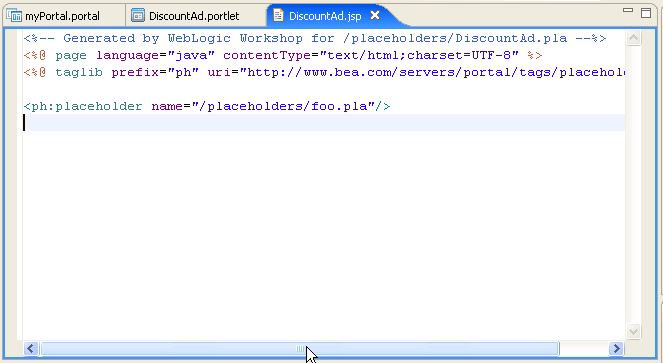Click the contentType="text/html;charset=UTF-8" attribute

[x=371, y=55]
